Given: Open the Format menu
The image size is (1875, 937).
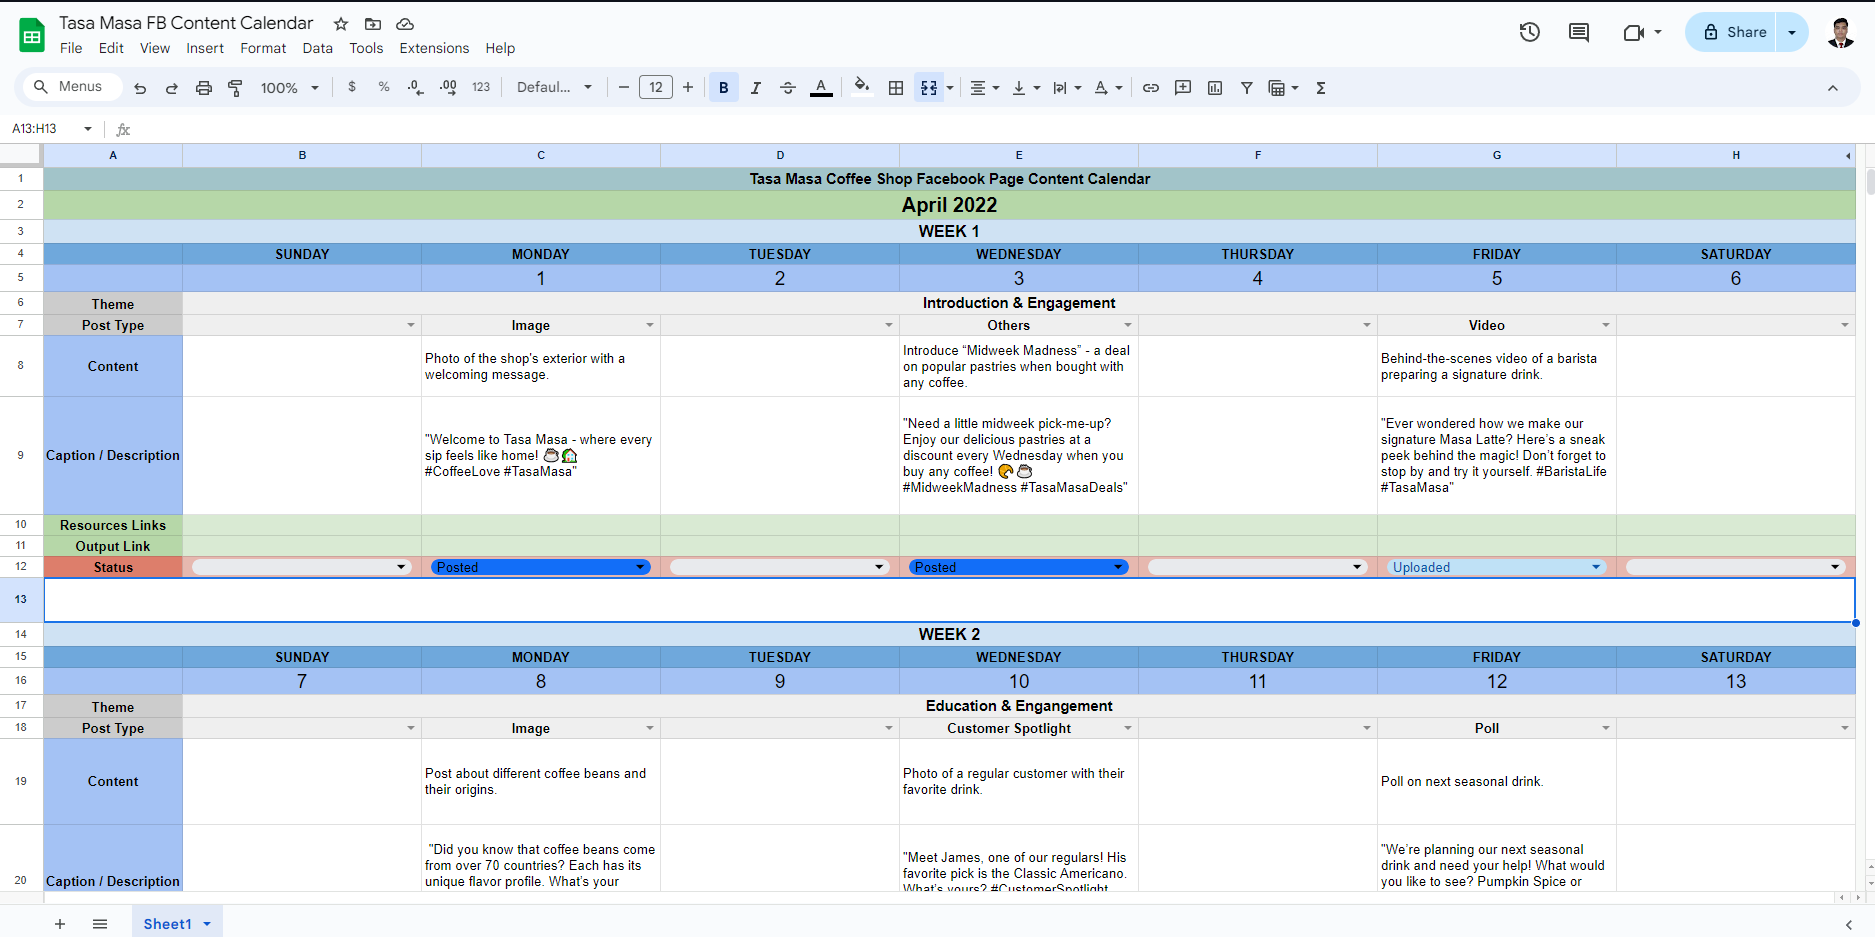Looking at the screenshot, I should click(x=263, y=48).
